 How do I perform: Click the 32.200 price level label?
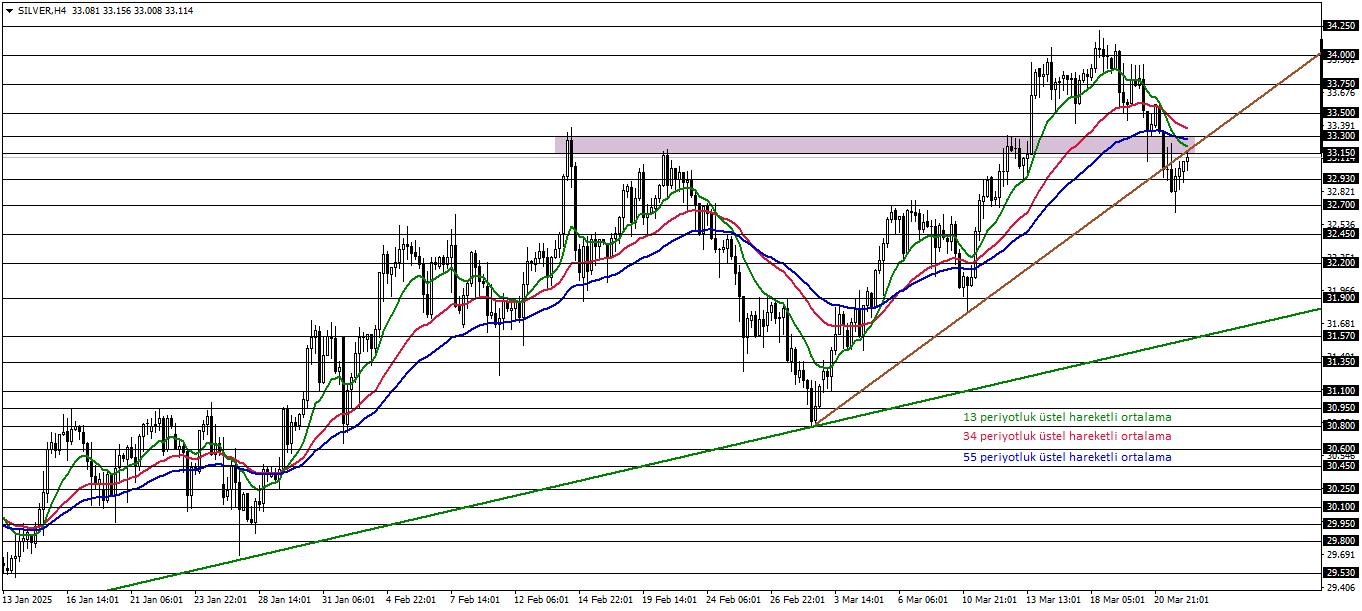(1340, 262)
